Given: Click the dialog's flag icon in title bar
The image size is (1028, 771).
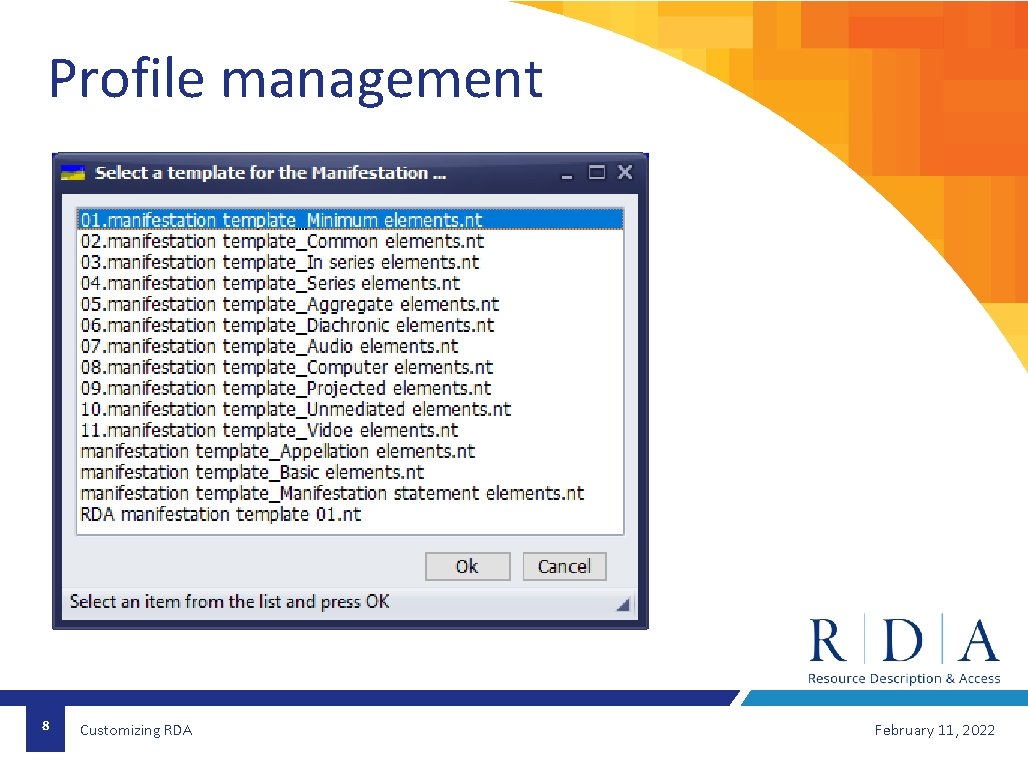Looking at the screenshot, I should pyautogui.click(x=73, y=172).
